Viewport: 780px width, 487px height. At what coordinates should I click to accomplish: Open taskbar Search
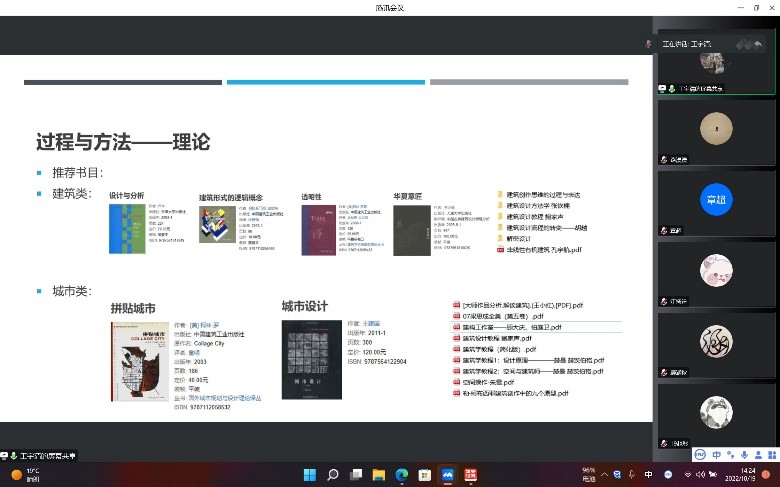click(332, 474)
